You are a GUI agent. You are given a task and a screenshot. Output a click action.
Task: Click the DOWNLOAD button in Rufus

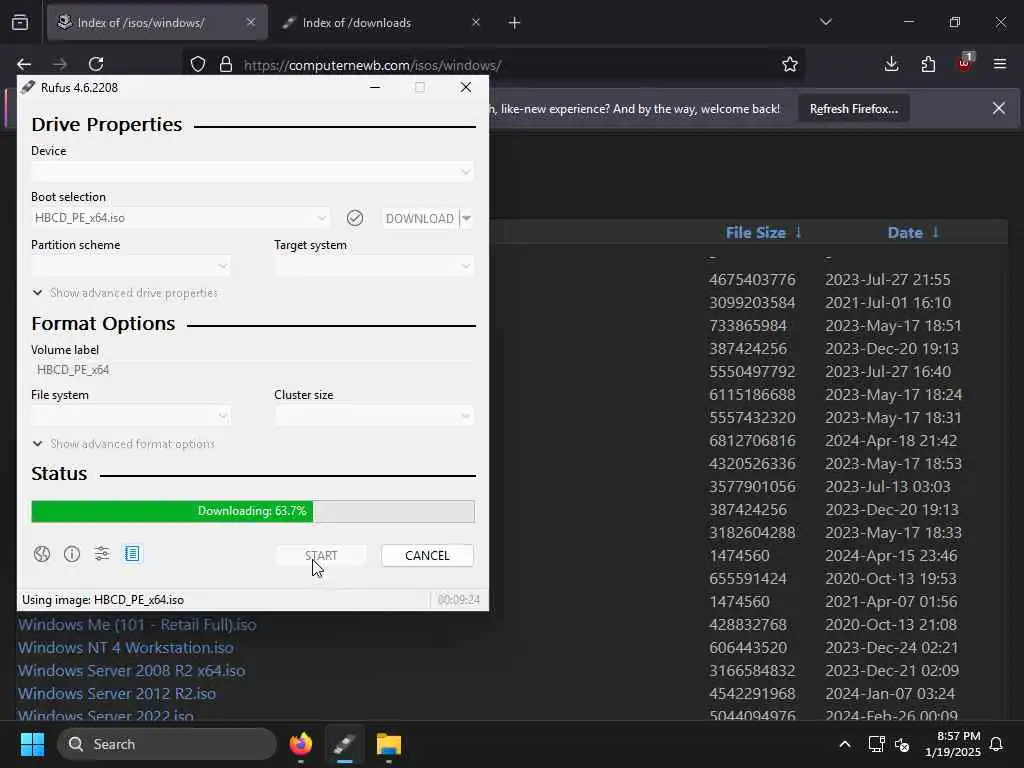(420, 218)
